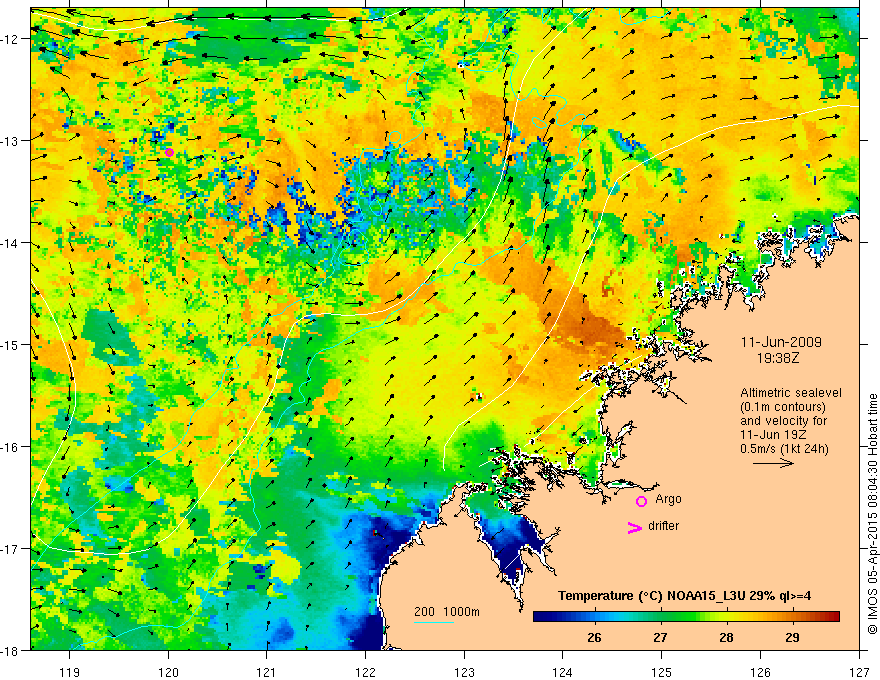Click the Argo float marker near 120°E, 13°S
The image size is (880, 680).
point(169,152)
